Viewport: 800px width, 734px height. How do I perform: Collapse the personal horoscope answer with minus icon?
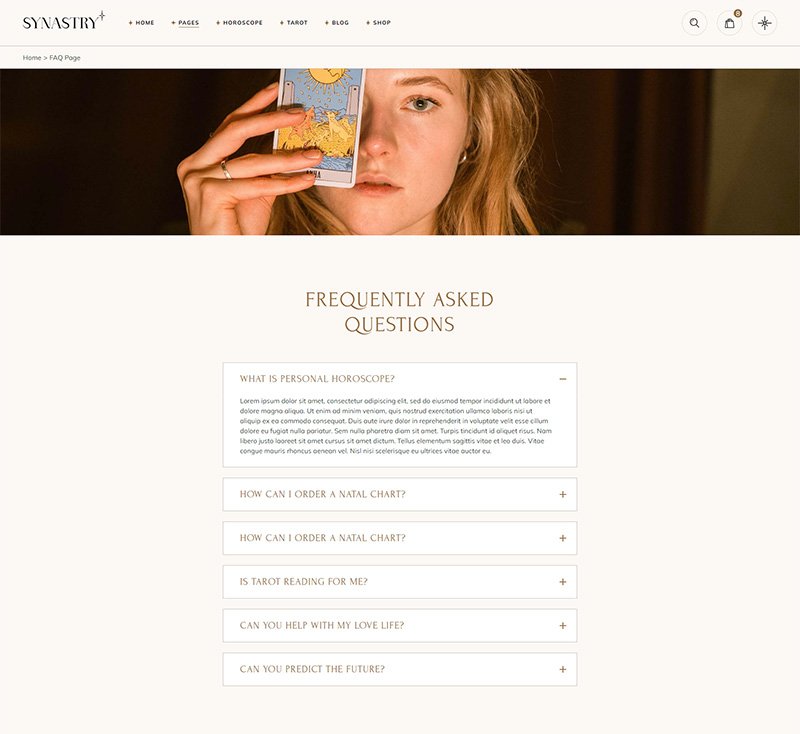coord(563,379)
